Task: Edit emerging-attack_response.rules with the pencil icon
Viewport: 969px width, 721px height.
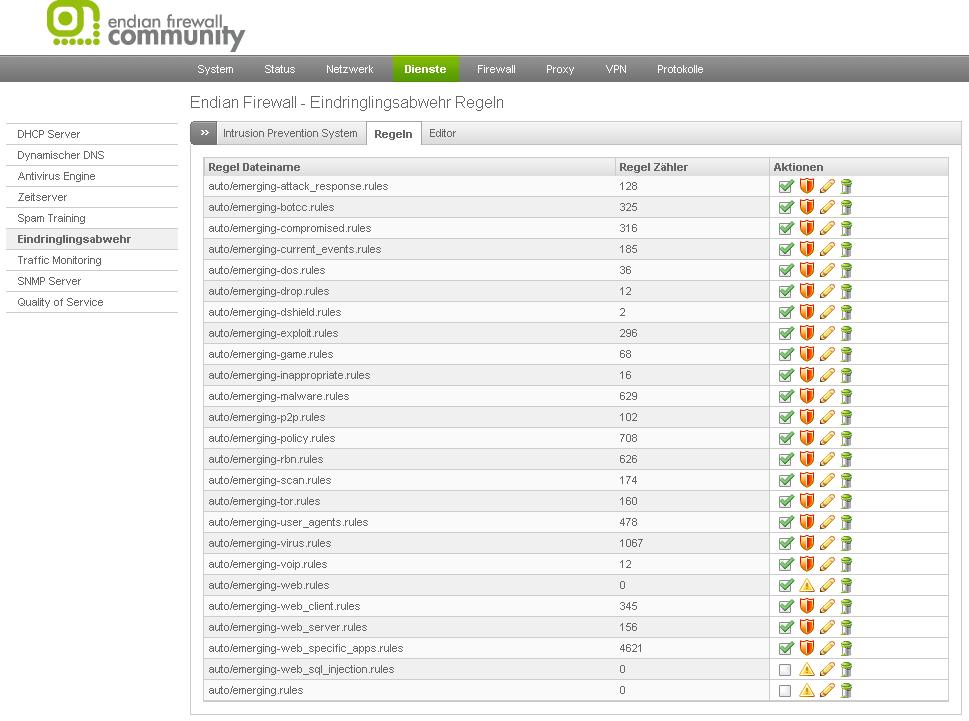Action: [x=827, y=186]
